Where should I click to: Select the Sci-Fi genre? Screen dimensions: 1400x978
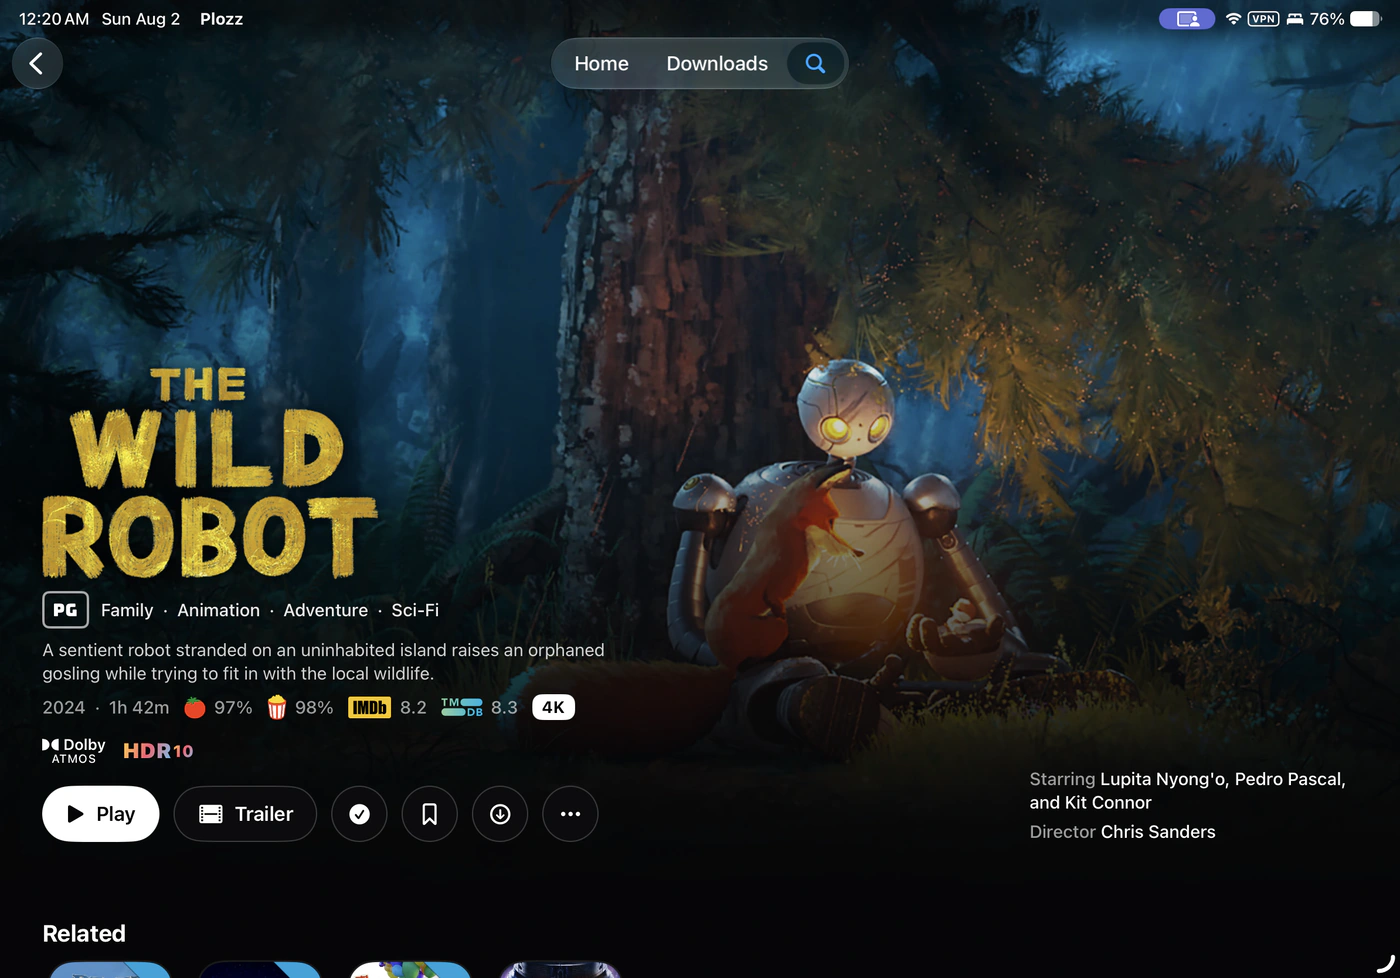click(415, 610)
